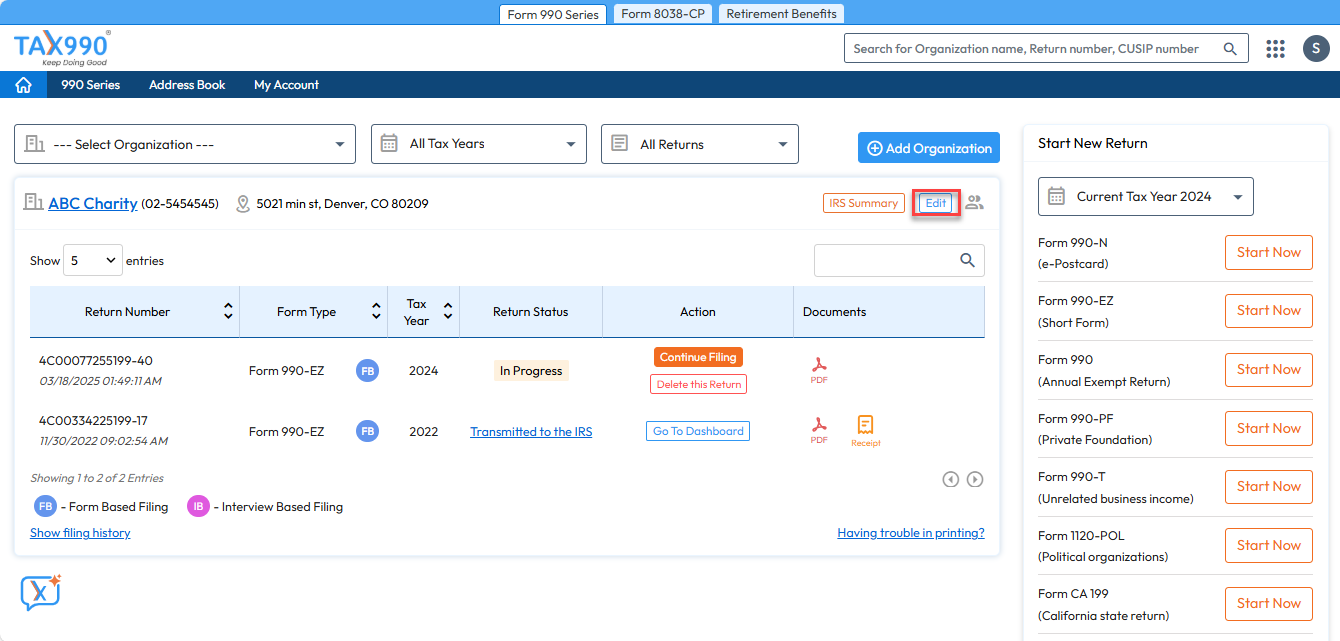Open Current Tax Year 2024 dropdown
1340x641 pixels.
click(1146, 197)
